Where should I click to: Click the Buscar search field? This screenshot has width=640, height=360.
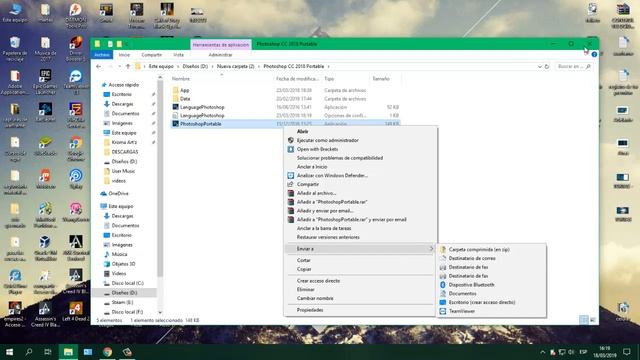coord(573,66)
